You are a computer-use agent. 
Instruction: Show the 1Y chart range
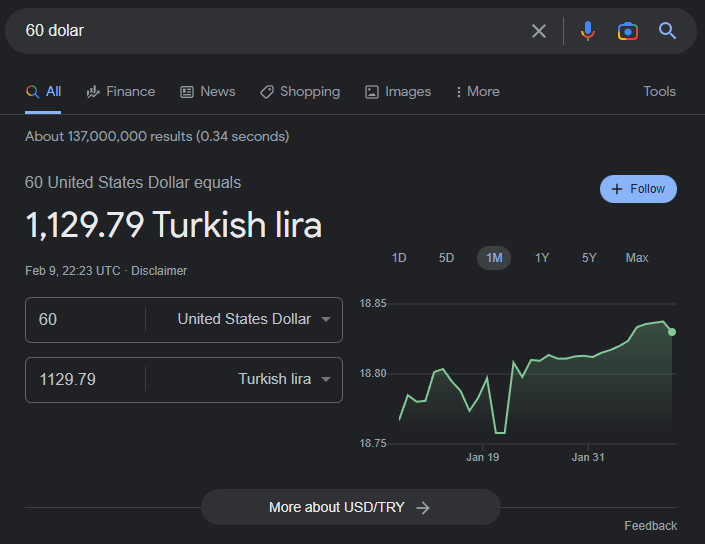[542, 258]
